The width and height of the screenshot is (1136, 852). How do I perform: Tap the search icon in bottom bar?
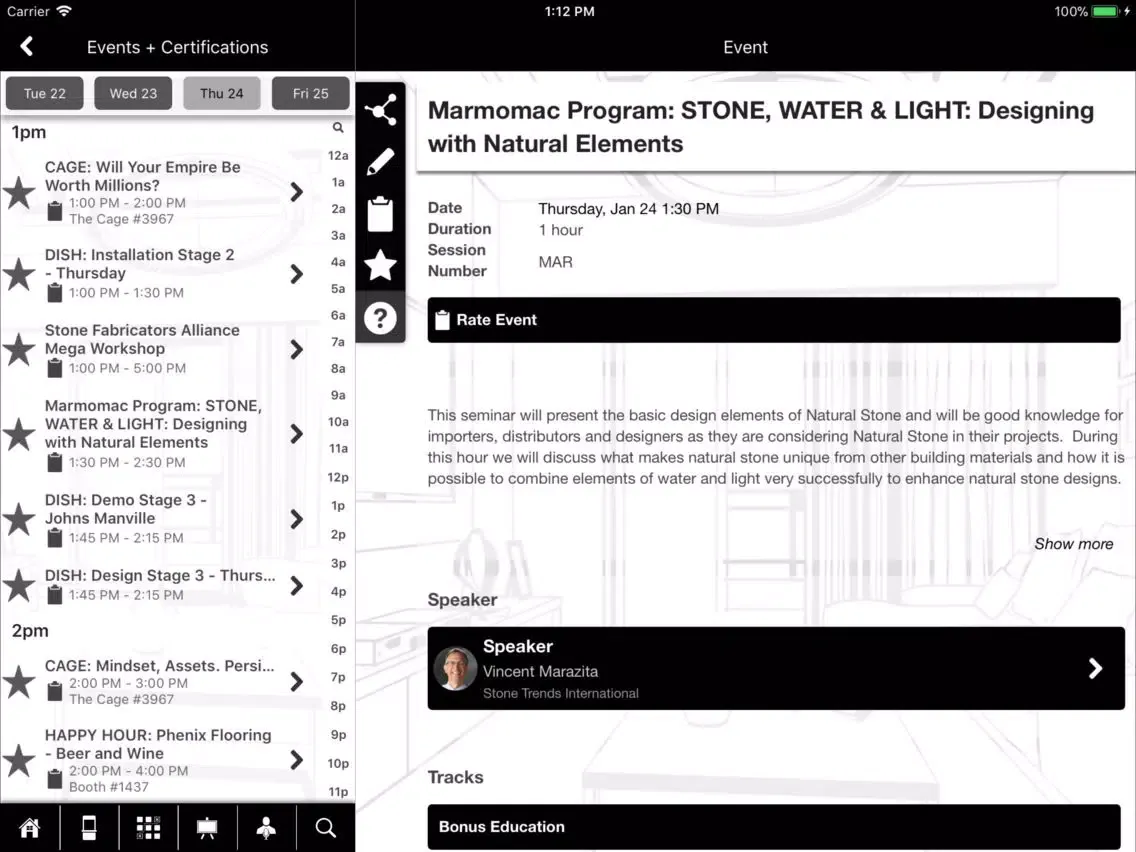tap(325, 827)
